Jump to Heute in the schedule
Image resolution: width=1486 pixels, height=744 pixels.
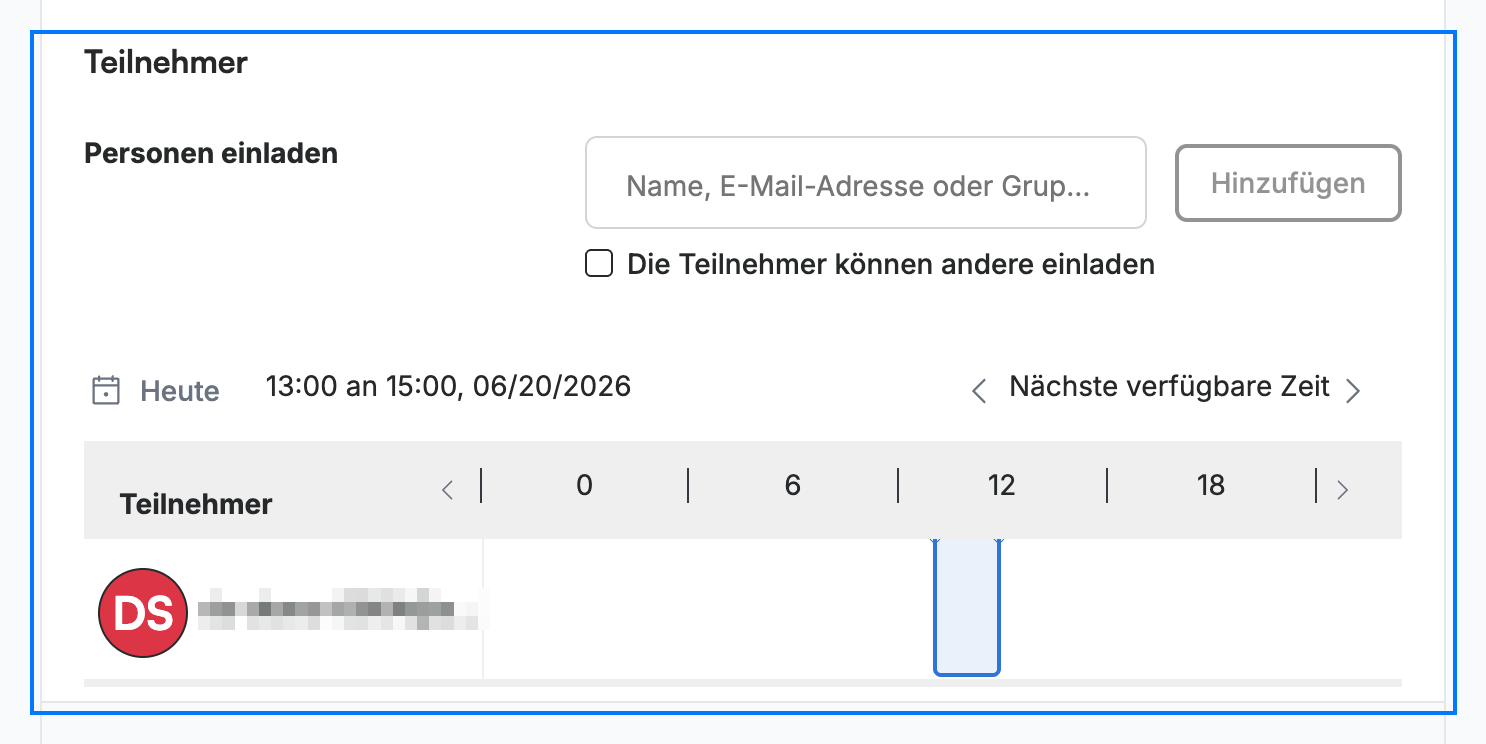click(180, 391)
